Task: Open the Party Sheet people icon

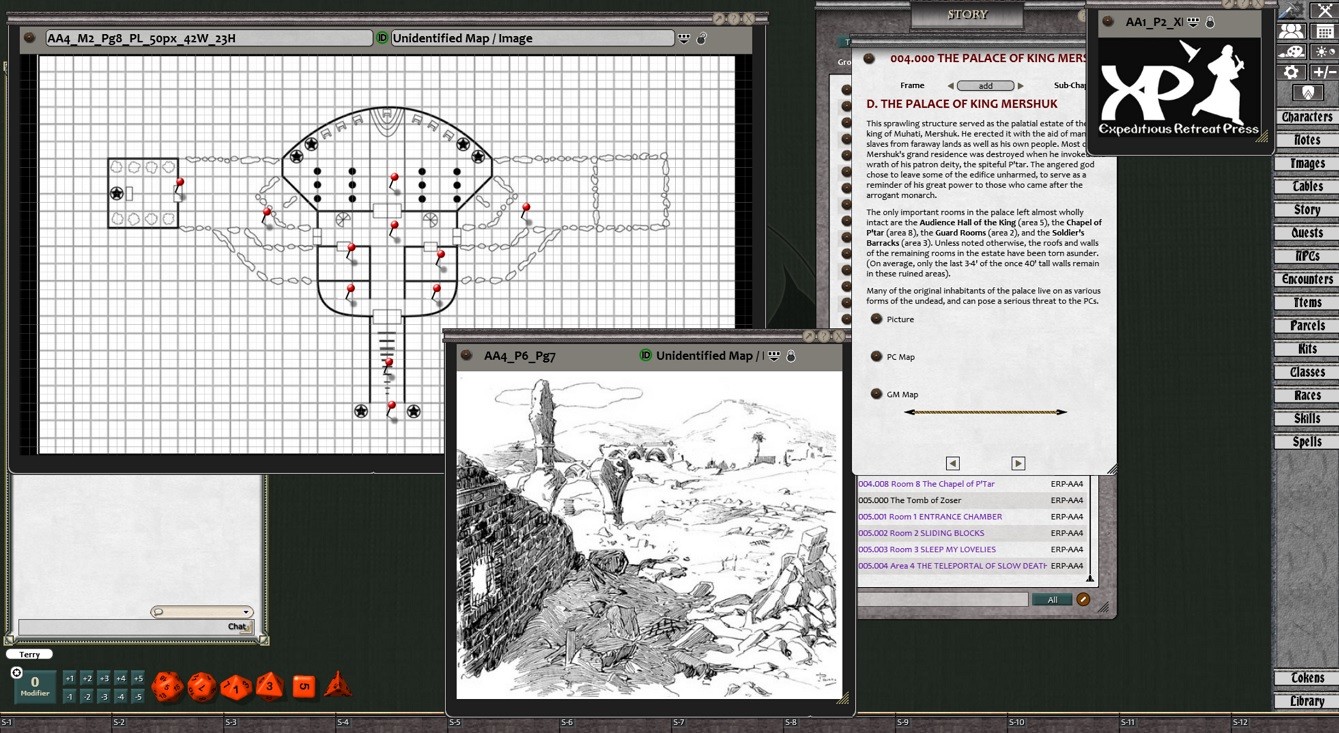Action: 1291,31
